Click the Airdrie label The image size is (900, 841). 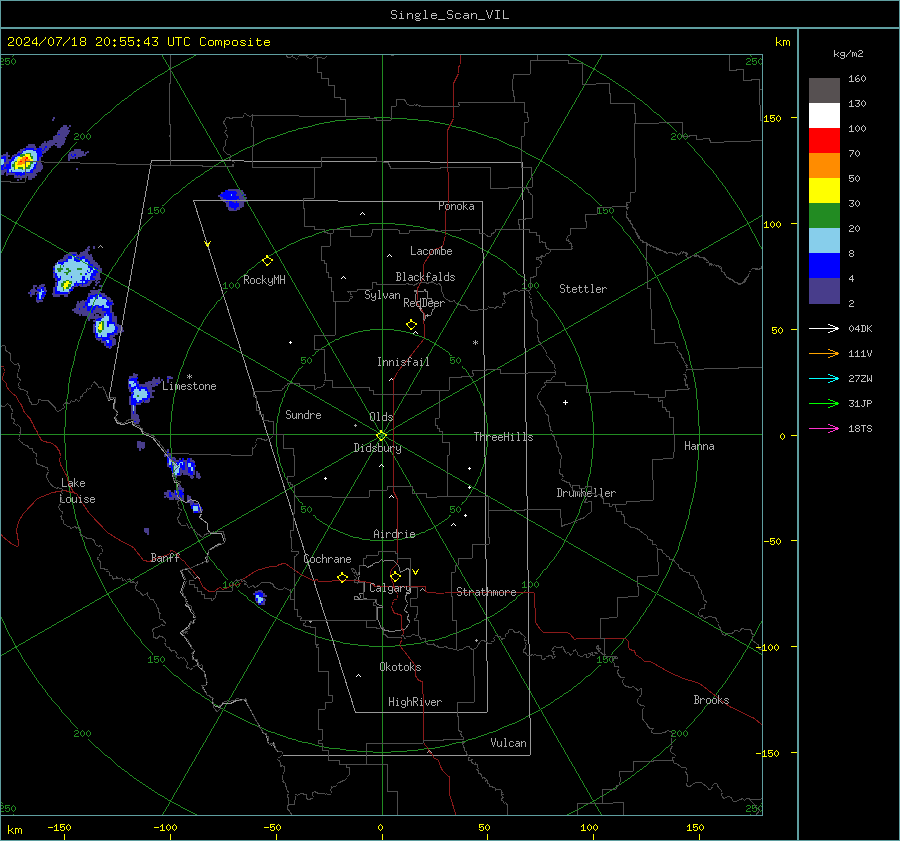coord(394,534)
